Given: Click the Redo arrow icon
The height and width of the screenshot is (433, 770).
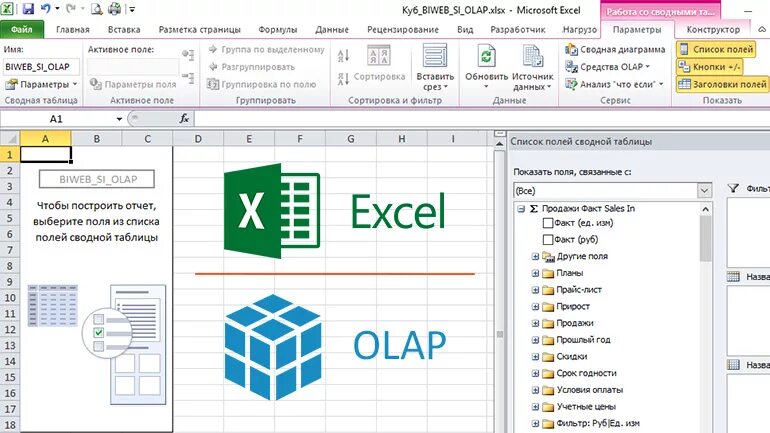Looking at the screenshot, I should pyautogui.click(x=71, y=9).
